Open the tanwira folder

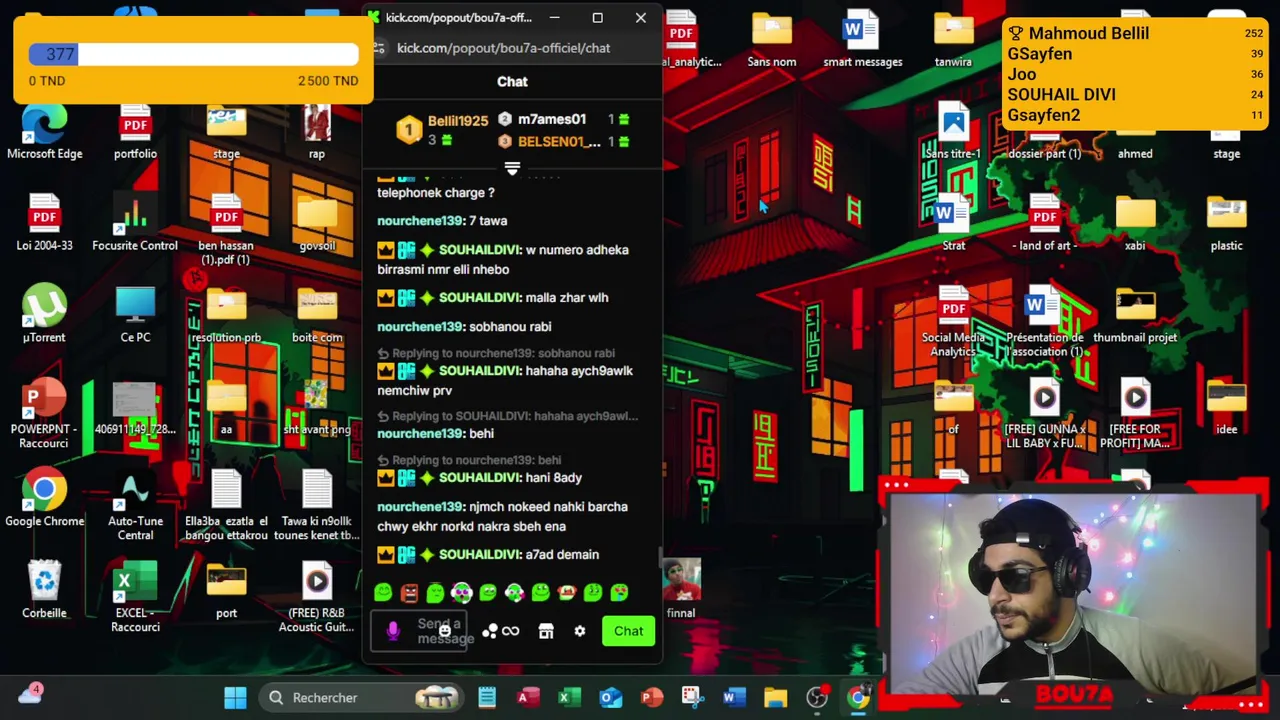coord(953,40)
